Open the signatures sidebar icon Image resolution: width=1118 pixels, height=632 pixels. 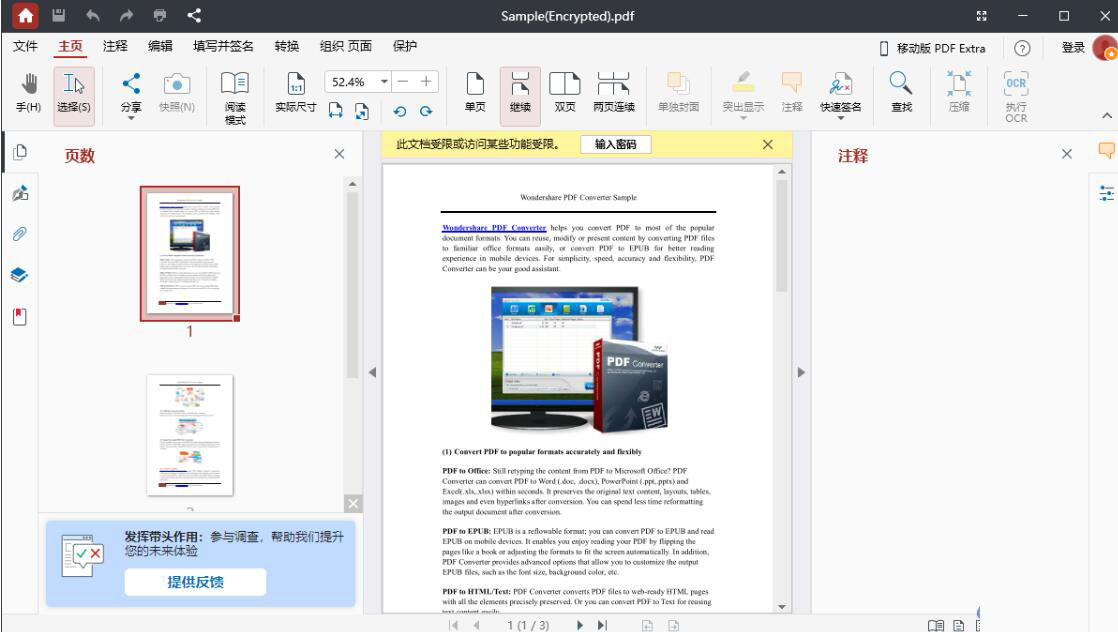pyautogui.click(x=20, y=193)
